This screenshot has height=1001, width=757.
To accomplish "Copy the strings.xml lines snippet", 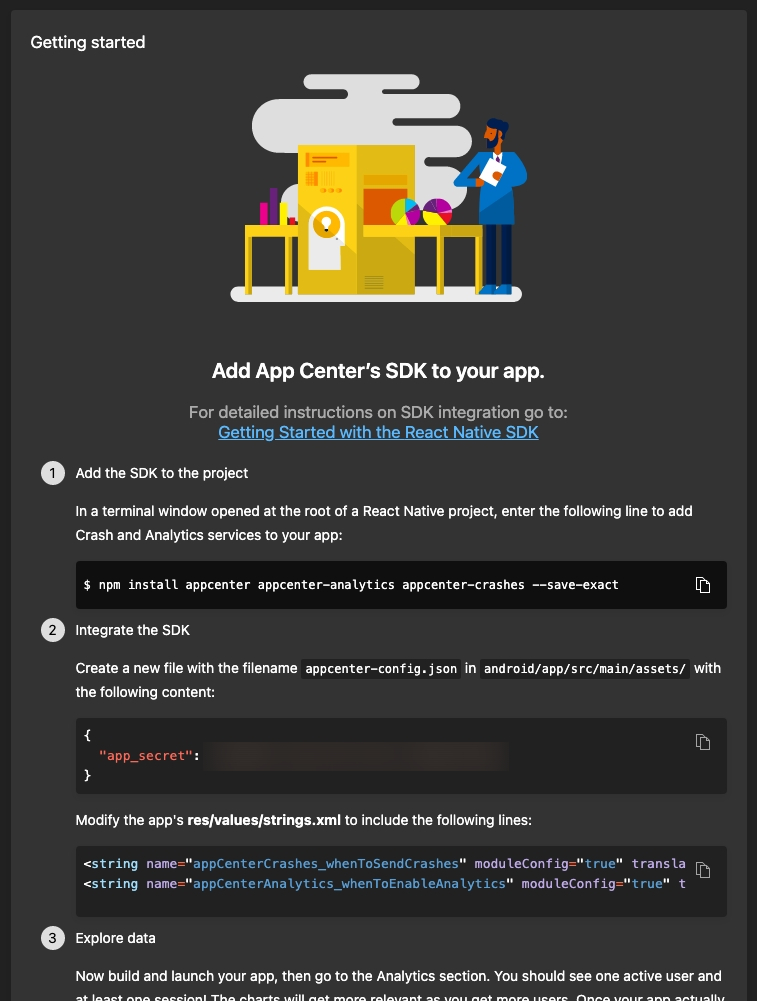I will [703, 870].
